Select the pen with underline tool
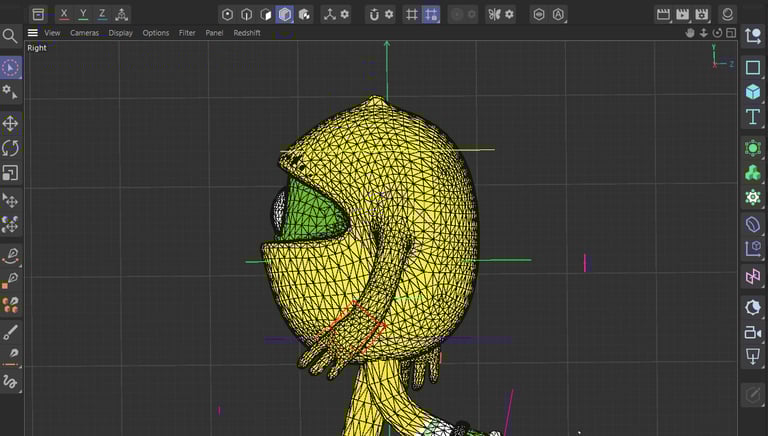The image size is (768, 436). click(10, 357)
